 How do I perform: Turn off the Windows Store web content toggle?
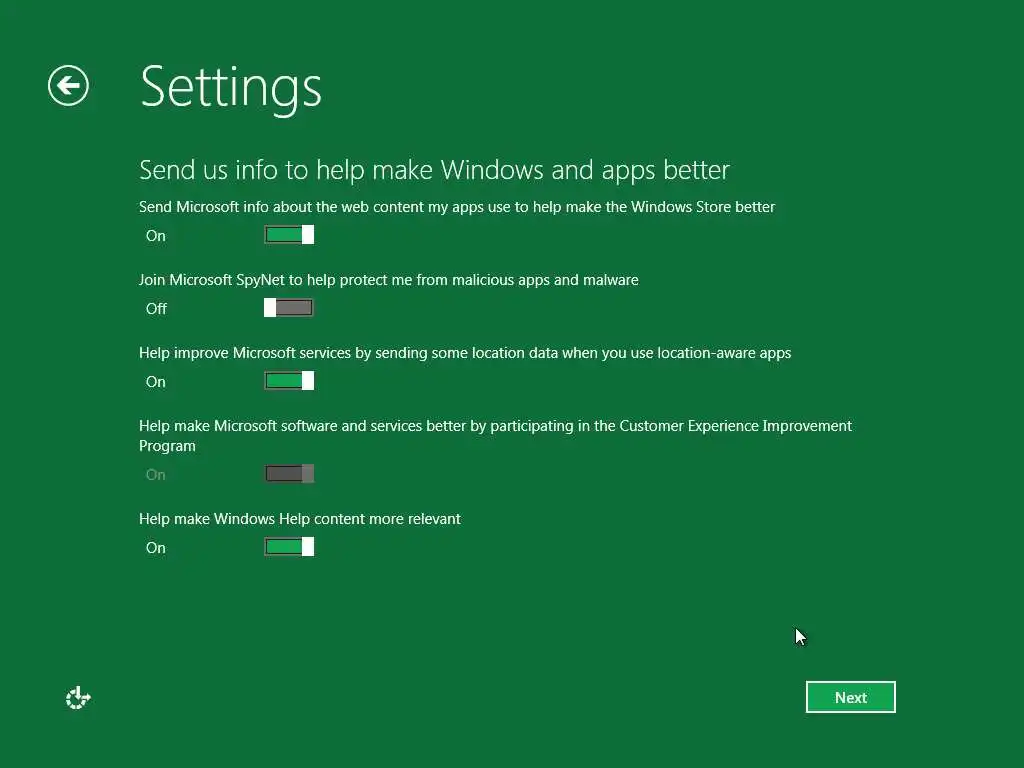(x=289, y=234)
